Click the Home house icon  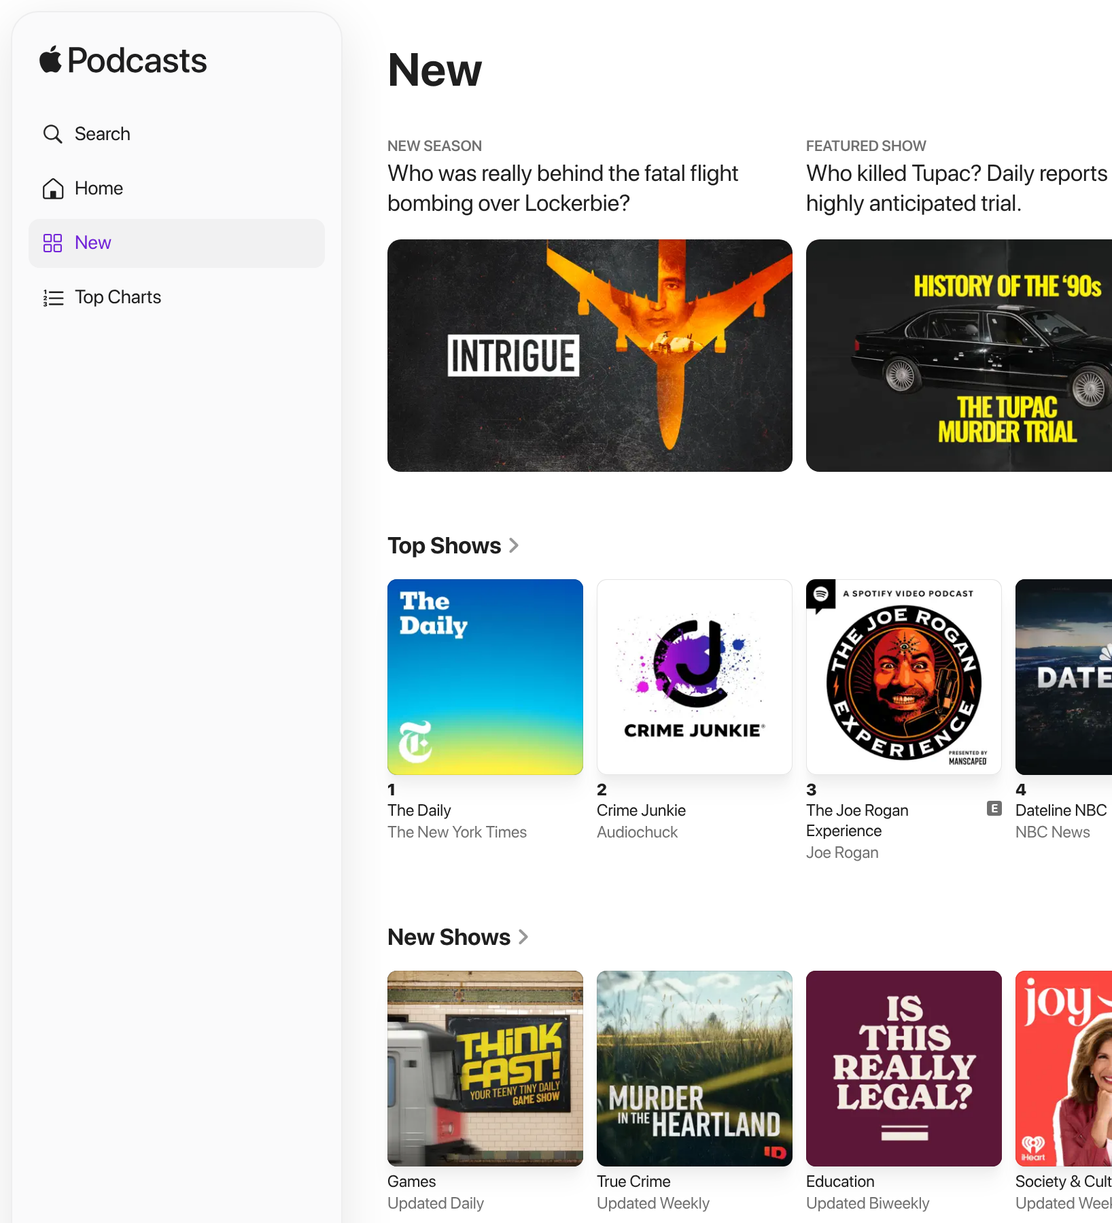tap(53, 188)
